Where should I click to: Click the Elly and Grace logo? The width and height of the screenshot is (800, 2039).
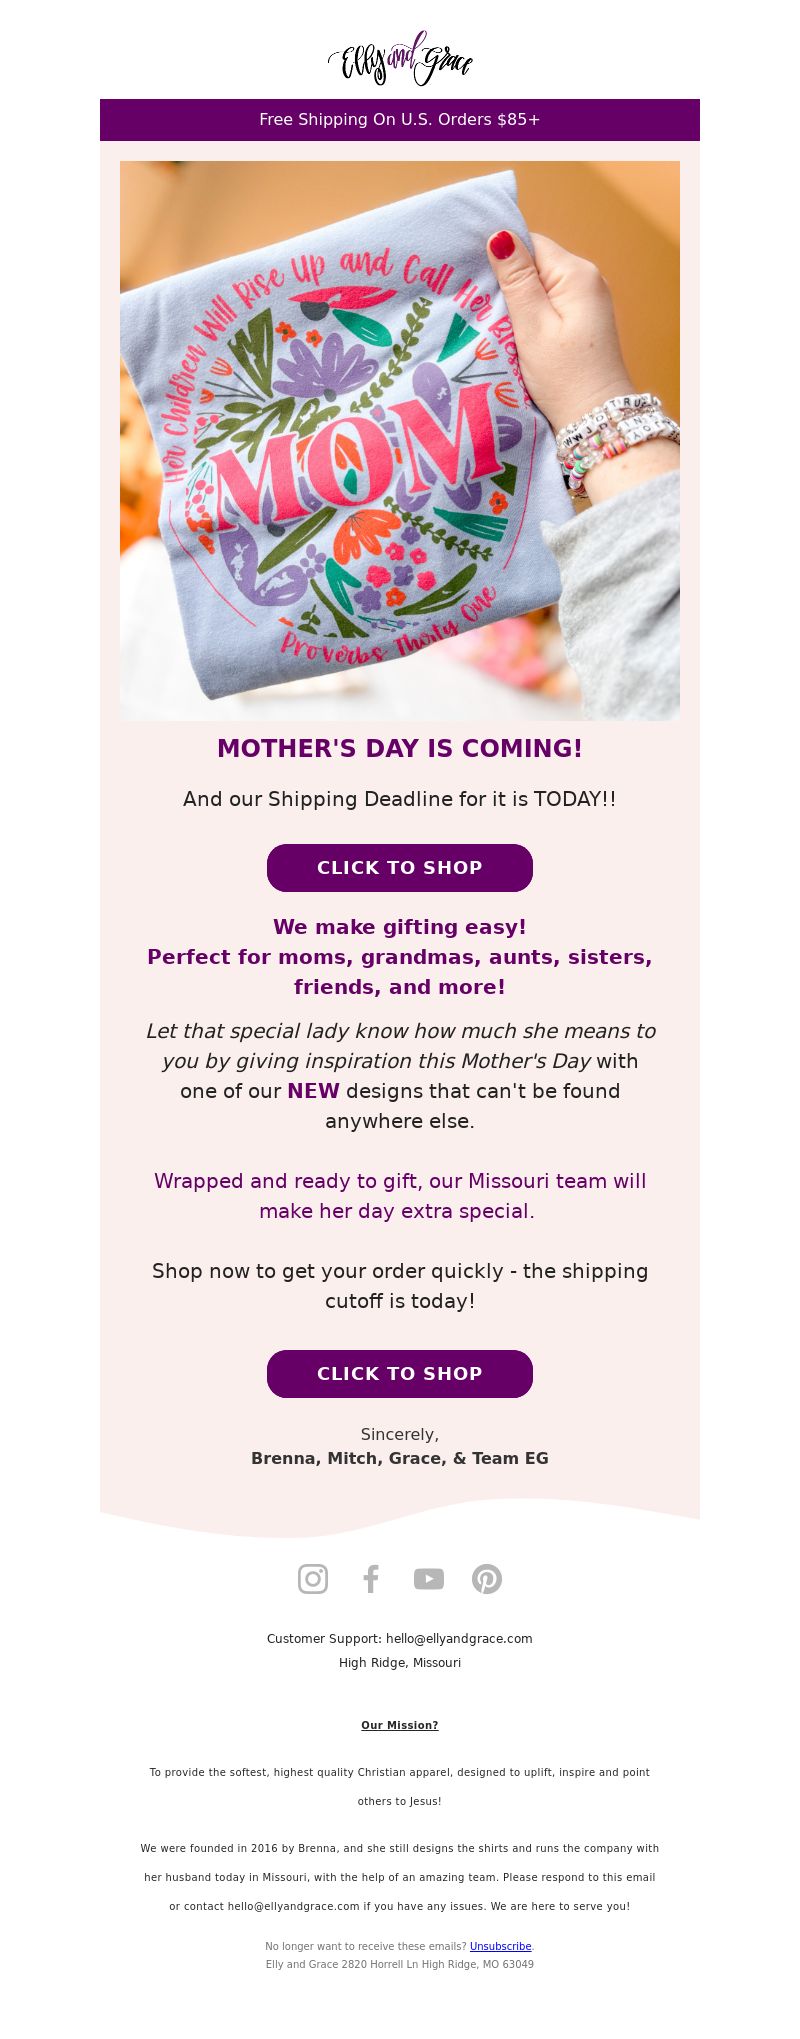(x=400, y=58)
